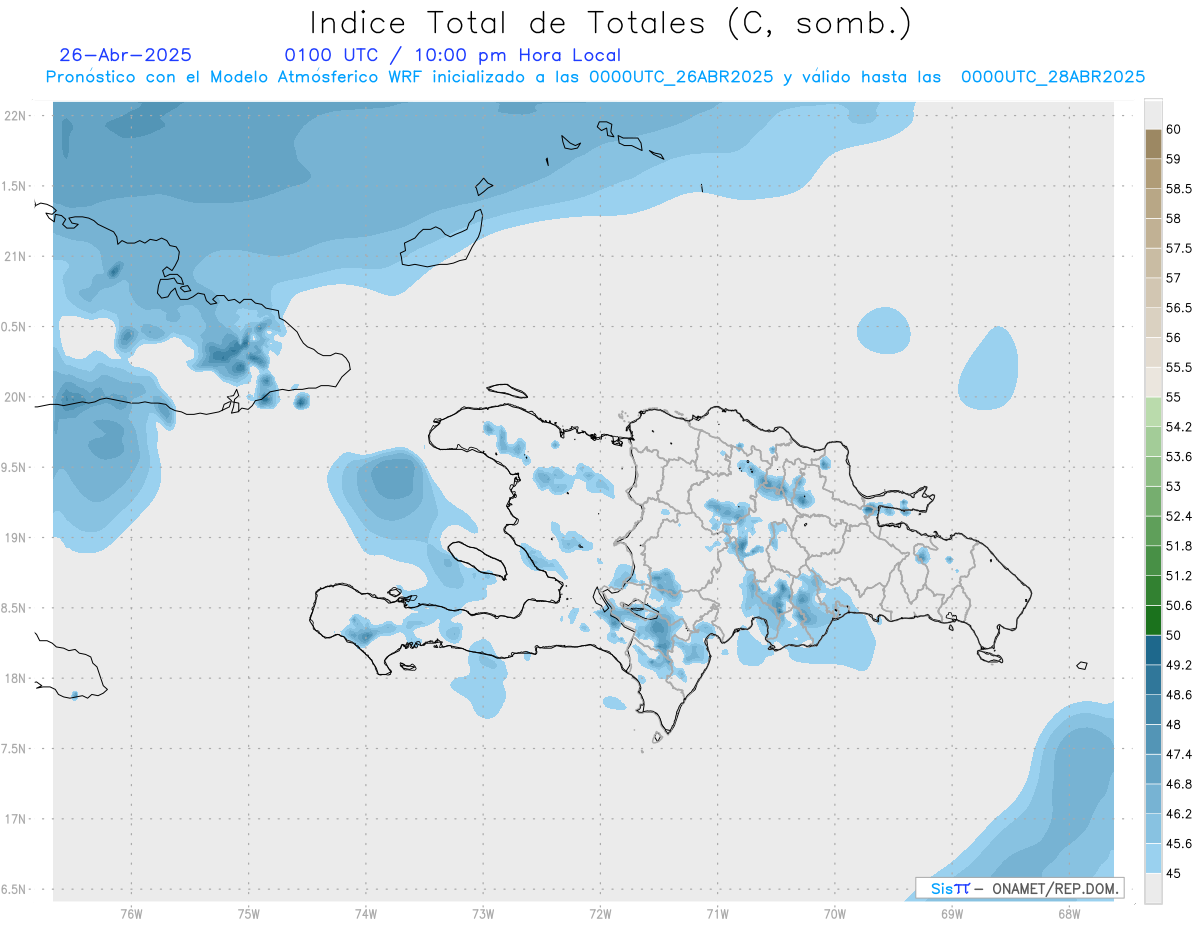This screenshot has height=927, width=1200.
Task: Click the '75W' longitude label
Action: coord(248,913)
